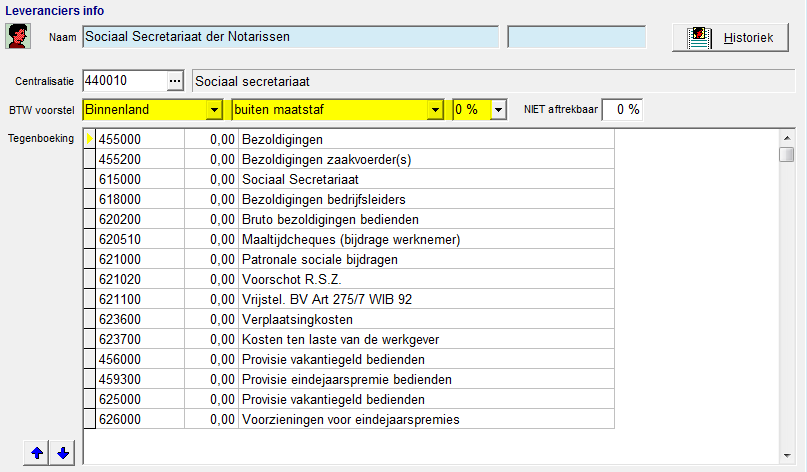Image resolution: width=807 pixels, height=472 pixels.
Task: Click the NIET aftrekbaar percentage field
Action: pos(622,110)
